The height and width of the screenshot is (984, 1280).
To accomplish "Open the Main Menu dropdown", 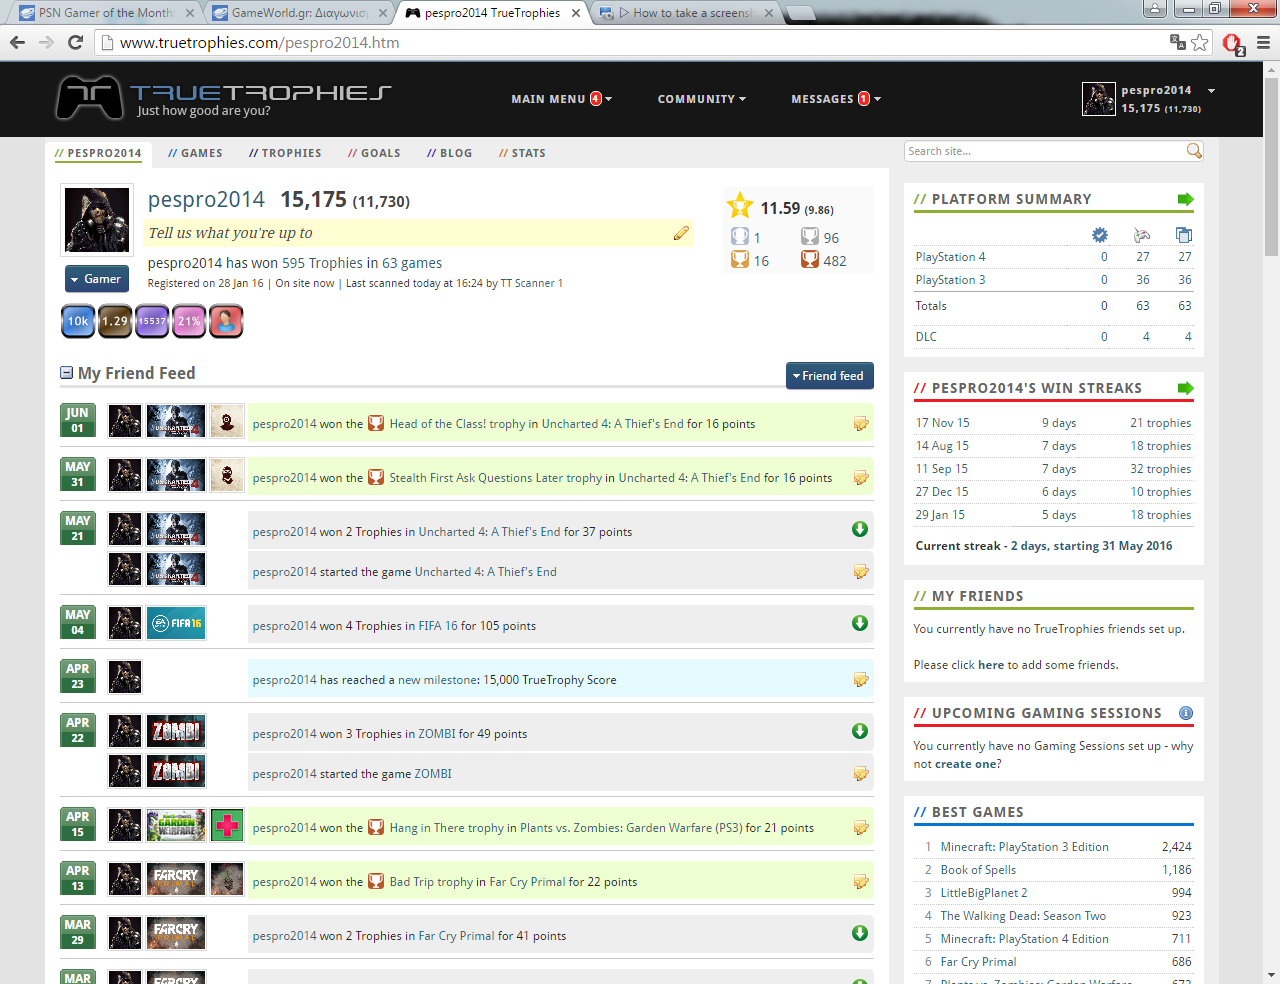I will [560, 99].
